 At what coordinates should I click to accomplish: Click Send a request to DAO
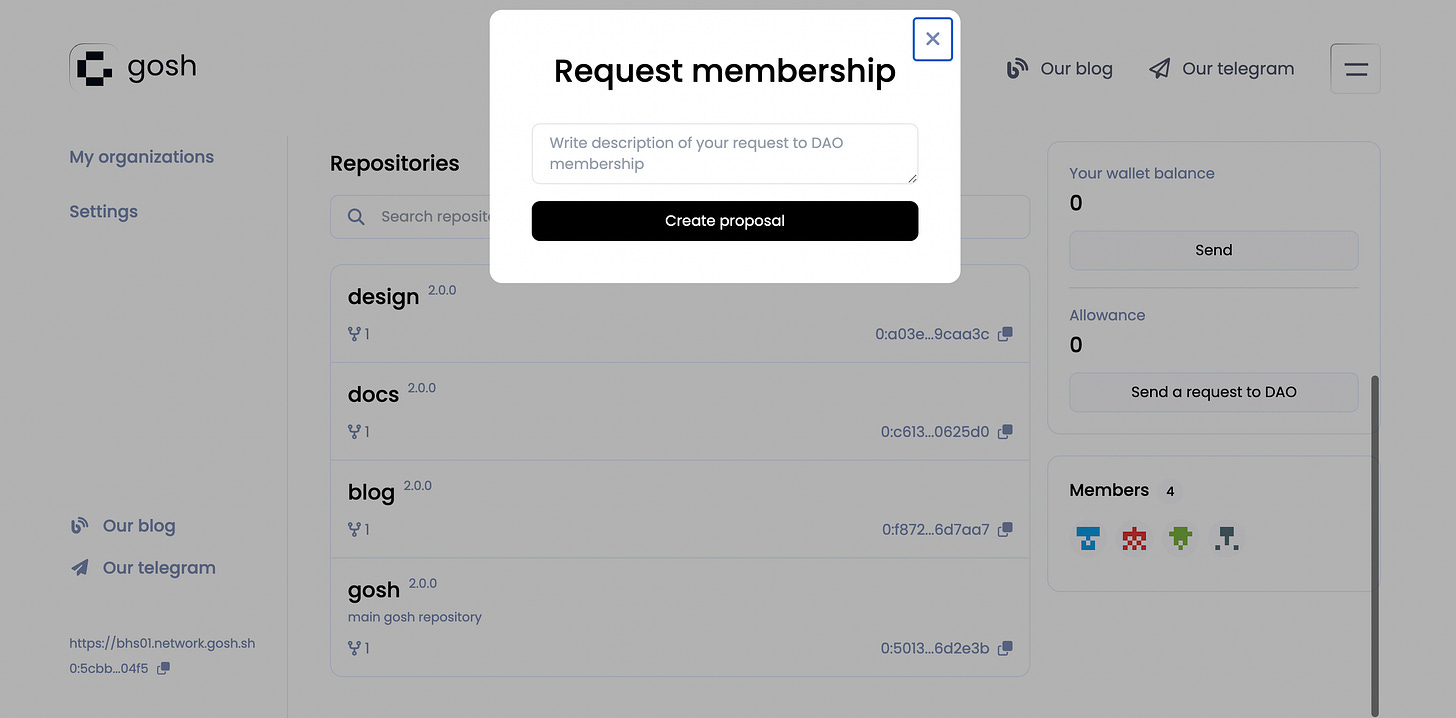1213,392
